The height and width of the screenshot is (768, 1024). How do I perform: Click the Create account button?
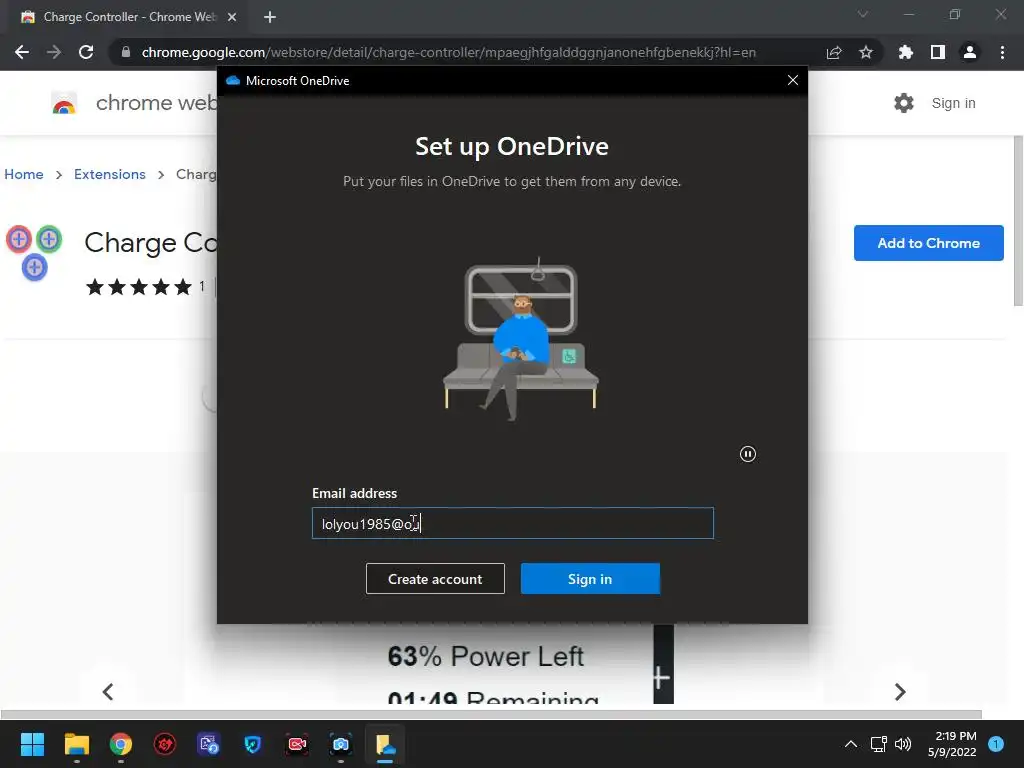(435, 579)
